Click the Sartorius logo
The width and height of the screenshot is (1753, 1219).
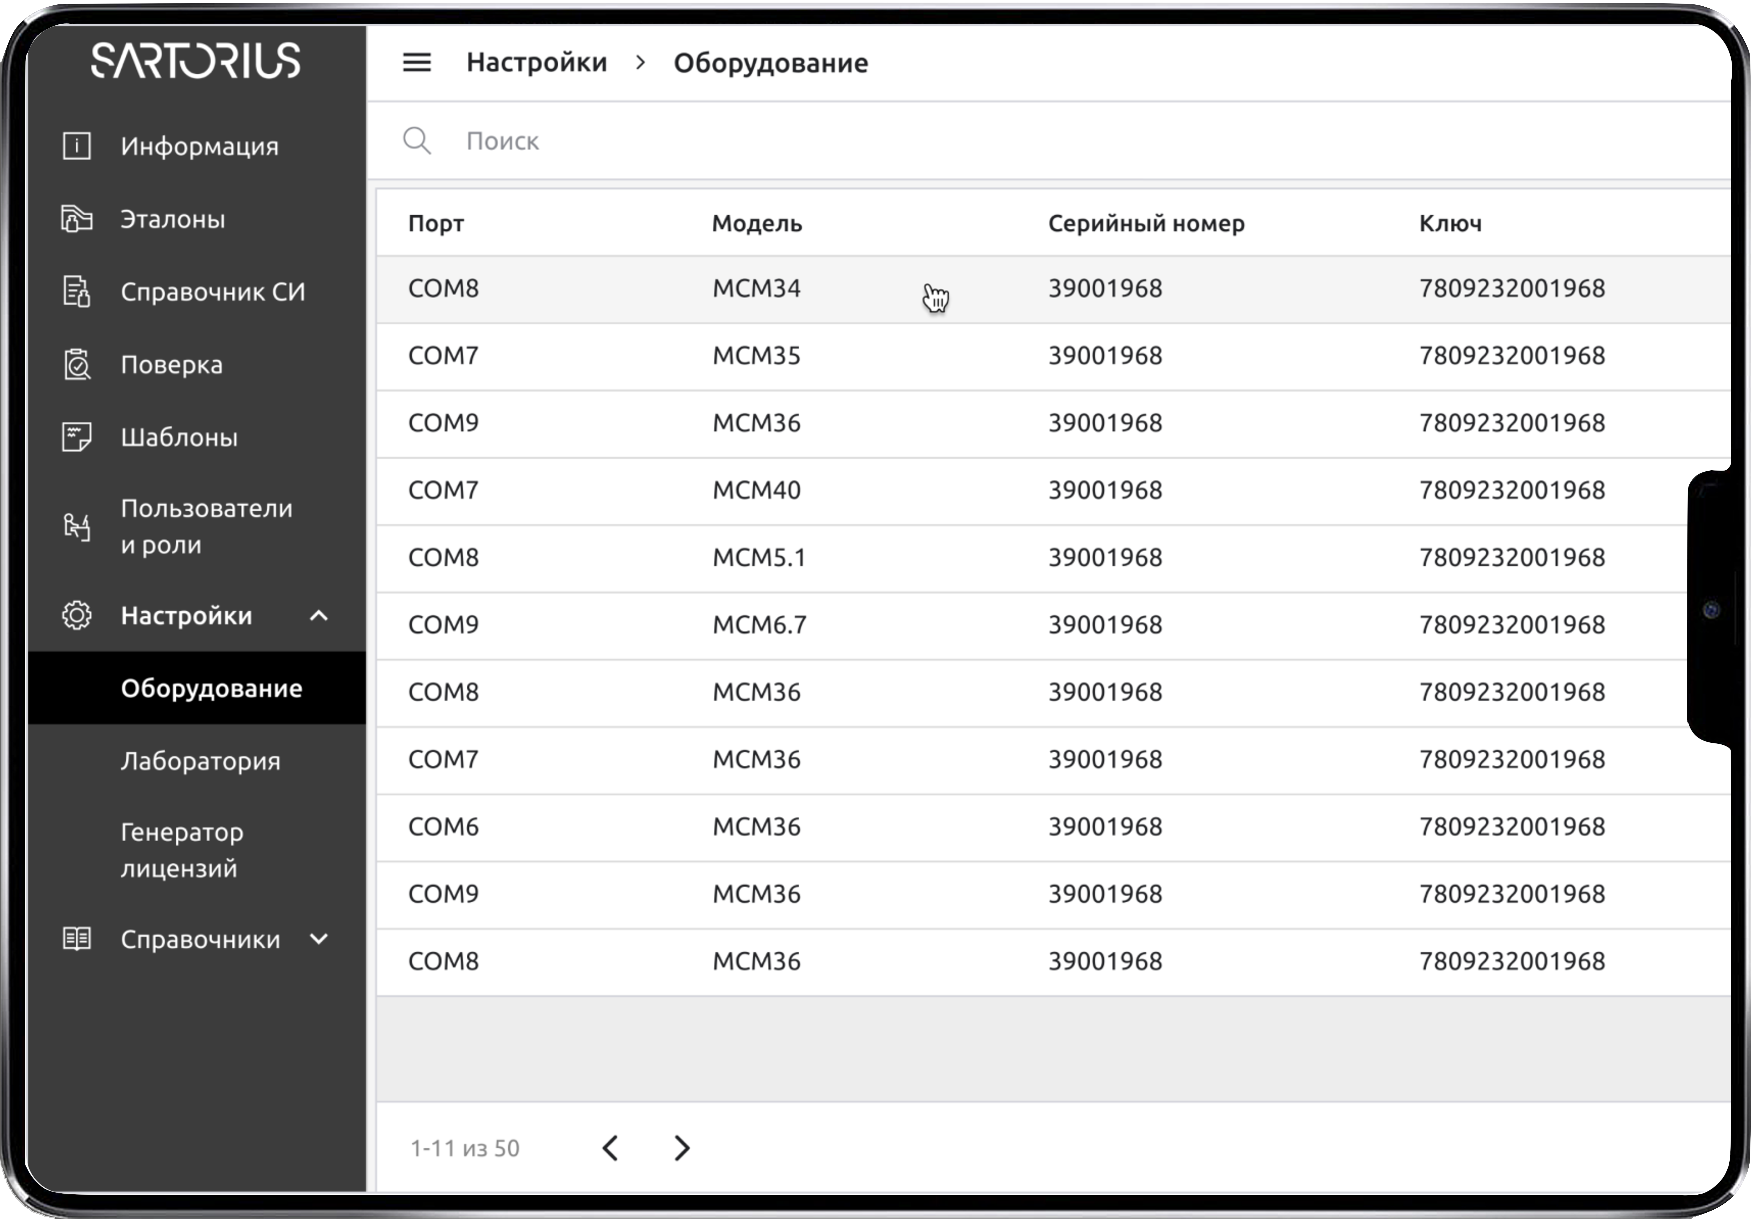tap(196, 61)
